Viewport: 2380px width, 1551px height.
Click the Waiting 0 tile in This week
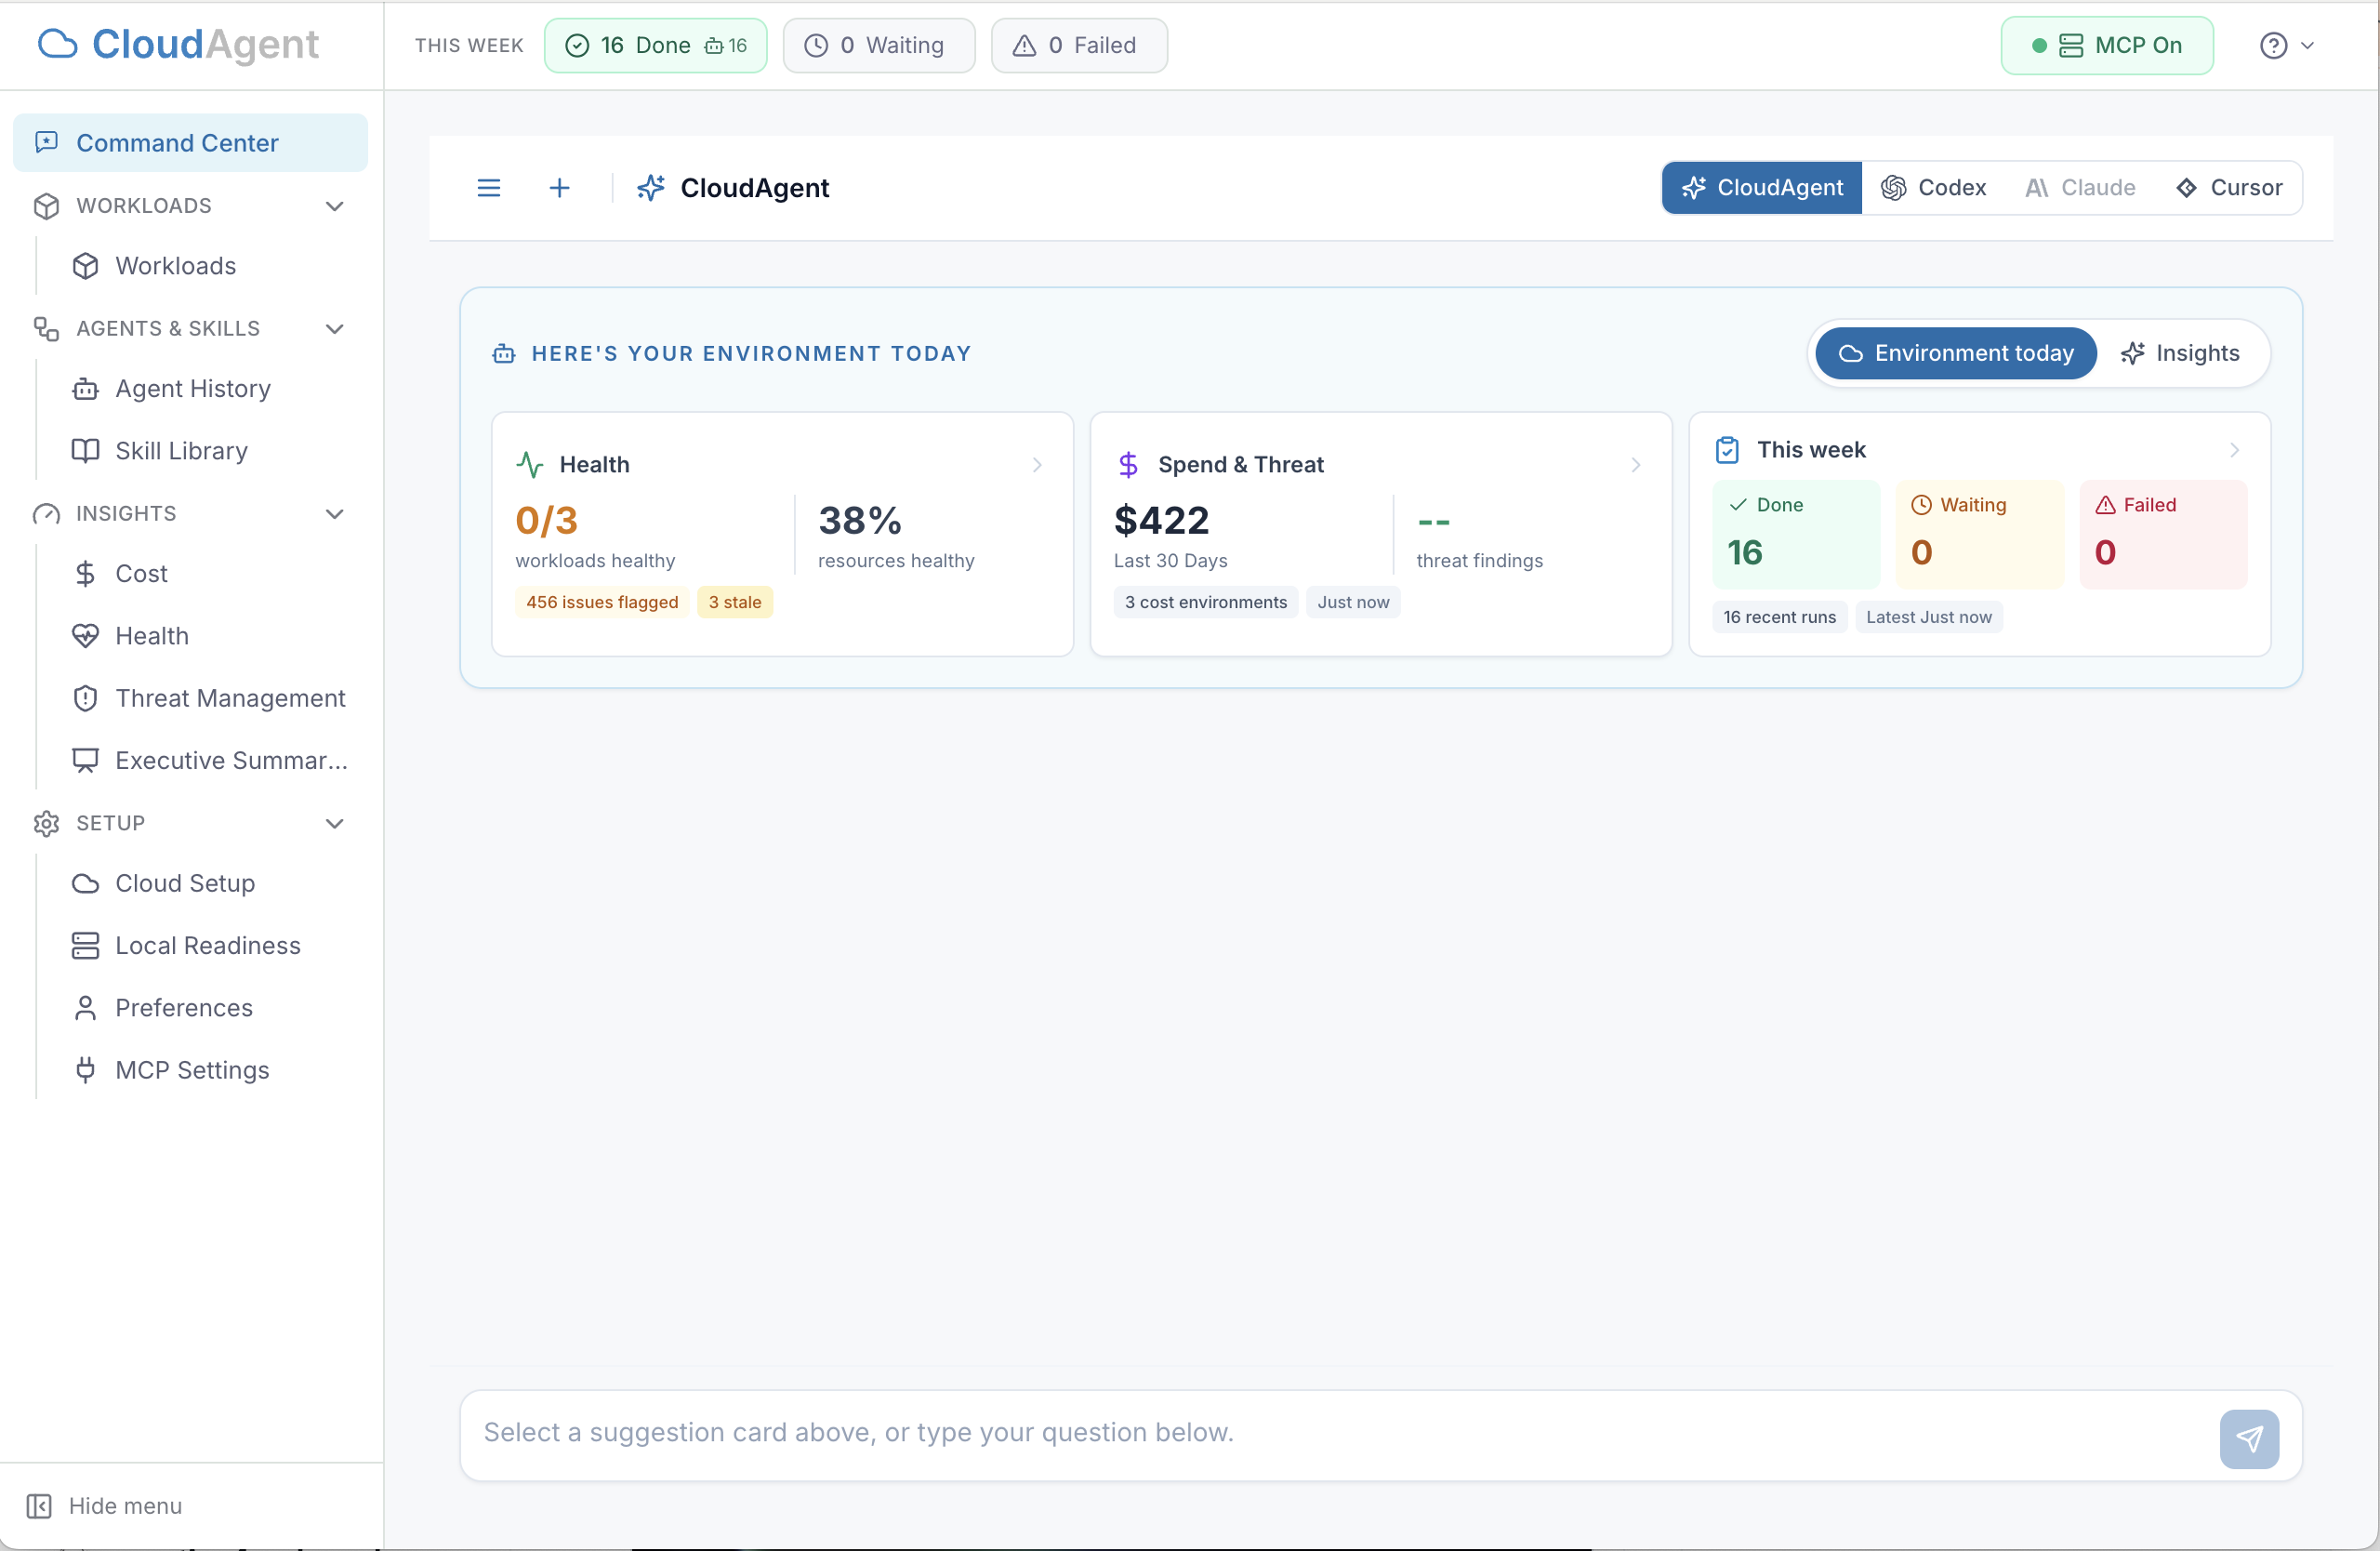(x=1980, y=534)
